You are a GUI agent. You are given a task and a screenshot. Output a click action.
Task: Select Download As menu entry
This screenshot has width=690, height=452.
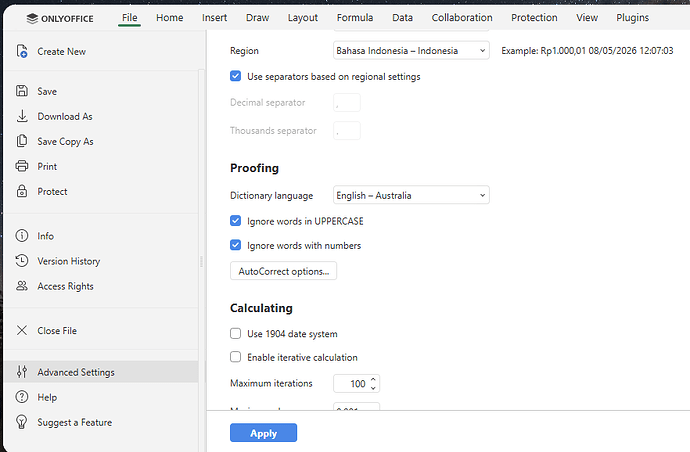tap(101, 116)
